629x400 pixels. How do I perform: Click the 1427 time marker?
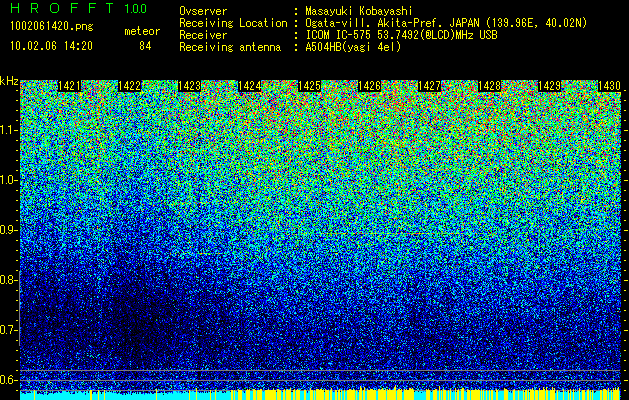click(x=429, y=86)
